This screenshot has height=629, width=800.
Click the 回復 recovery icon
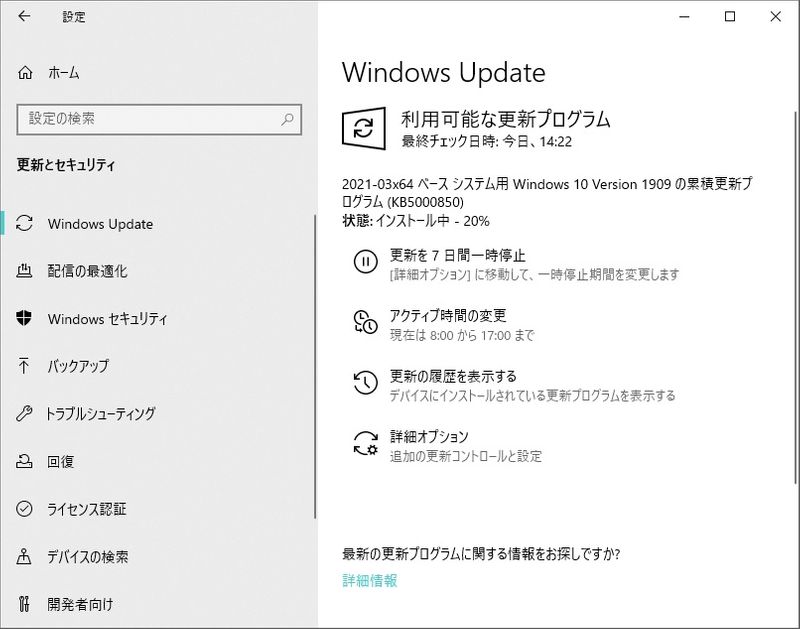click(24, 461)
